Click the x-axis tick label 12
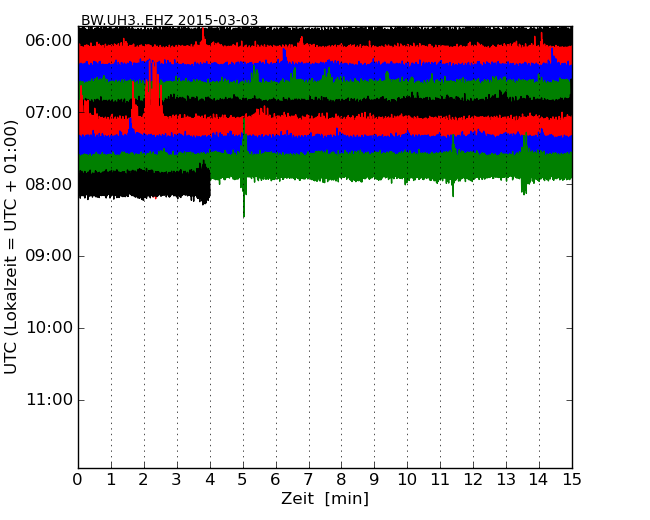 [473, 480]
